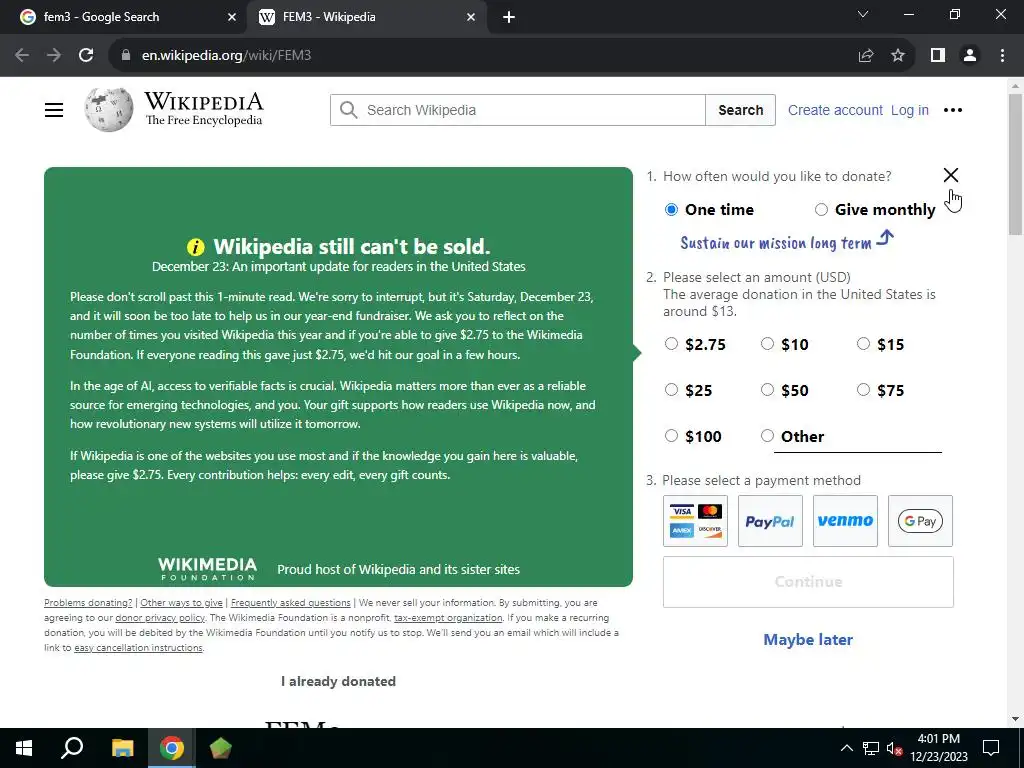The image size is (1024, 768).
Task: Click the Search button
Action: pos(741,110)
